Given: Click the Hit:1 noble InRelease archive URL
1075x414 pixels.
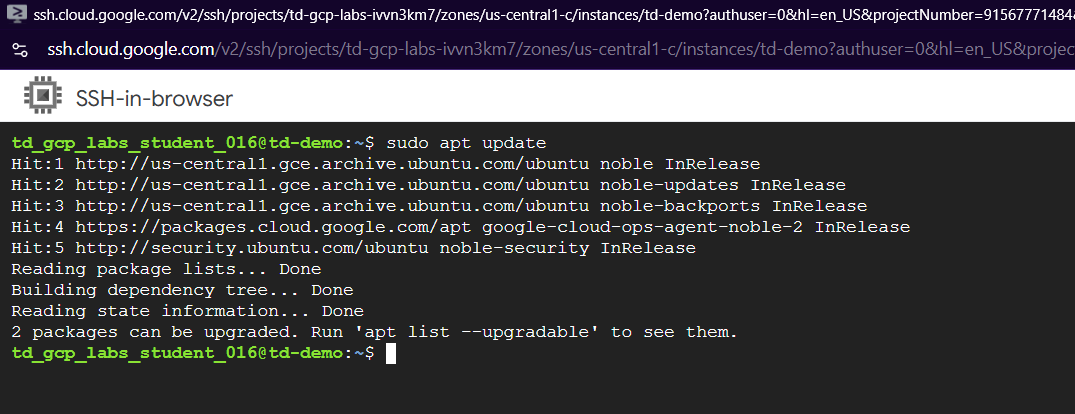Looking at the screenshot, I should coord(332,164).
